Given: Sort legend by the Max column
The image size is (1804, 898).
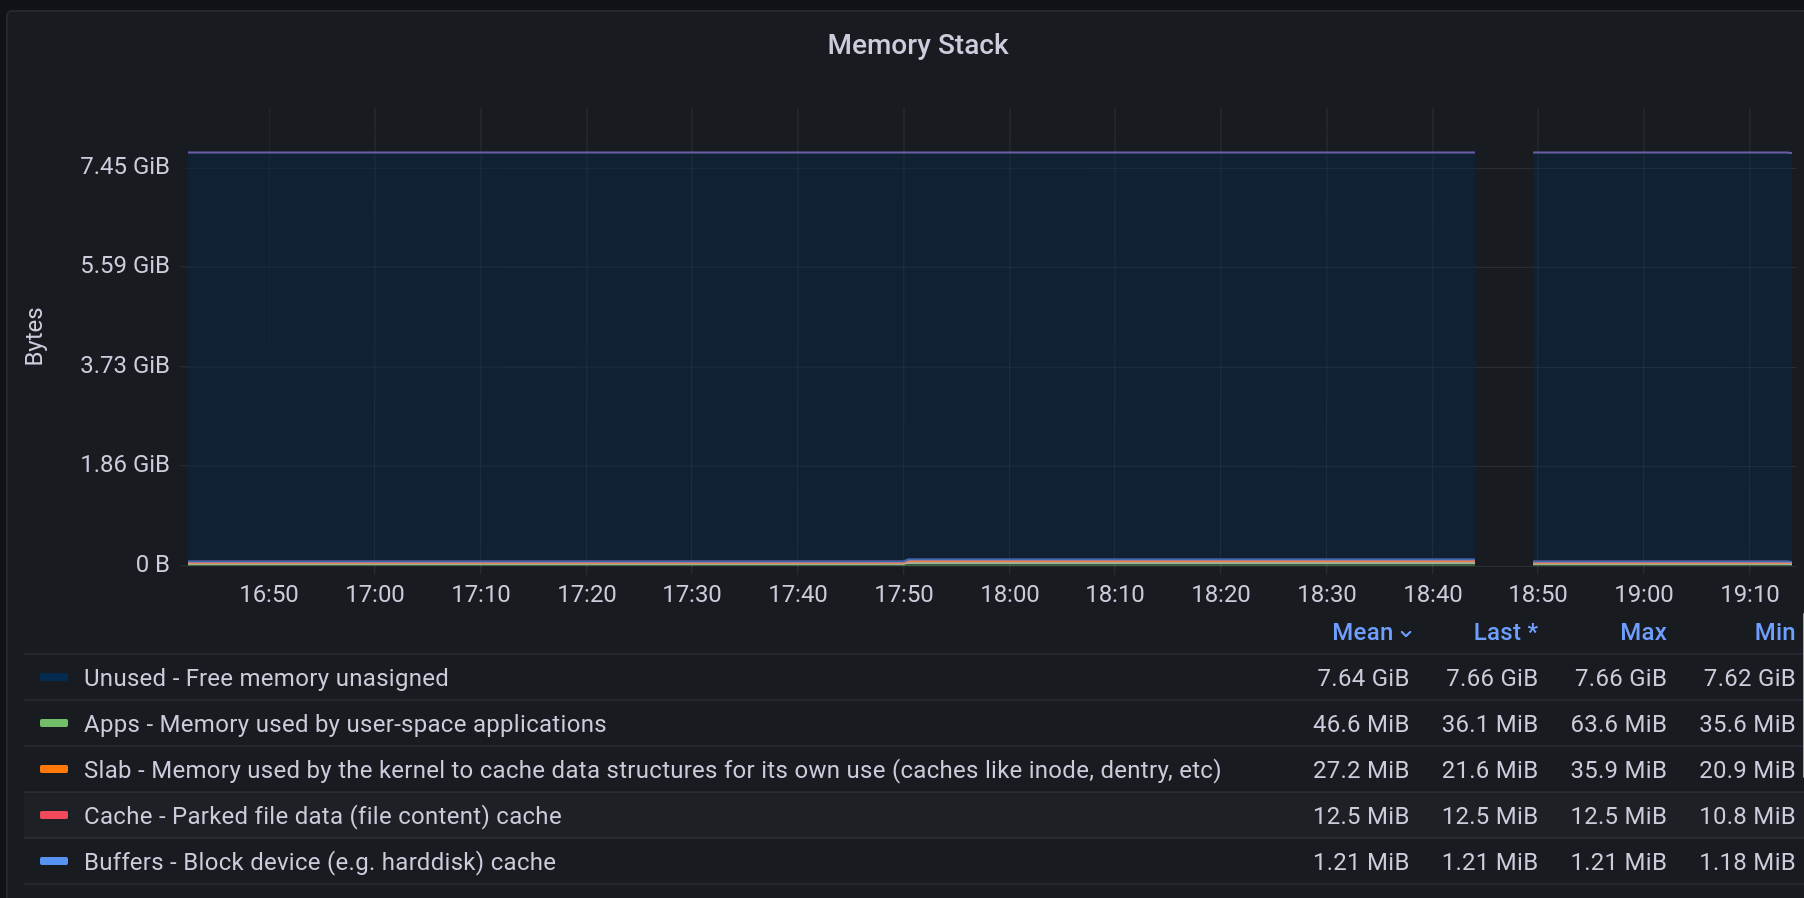Looking at the screenshot, I should [x=1642, y=632].
